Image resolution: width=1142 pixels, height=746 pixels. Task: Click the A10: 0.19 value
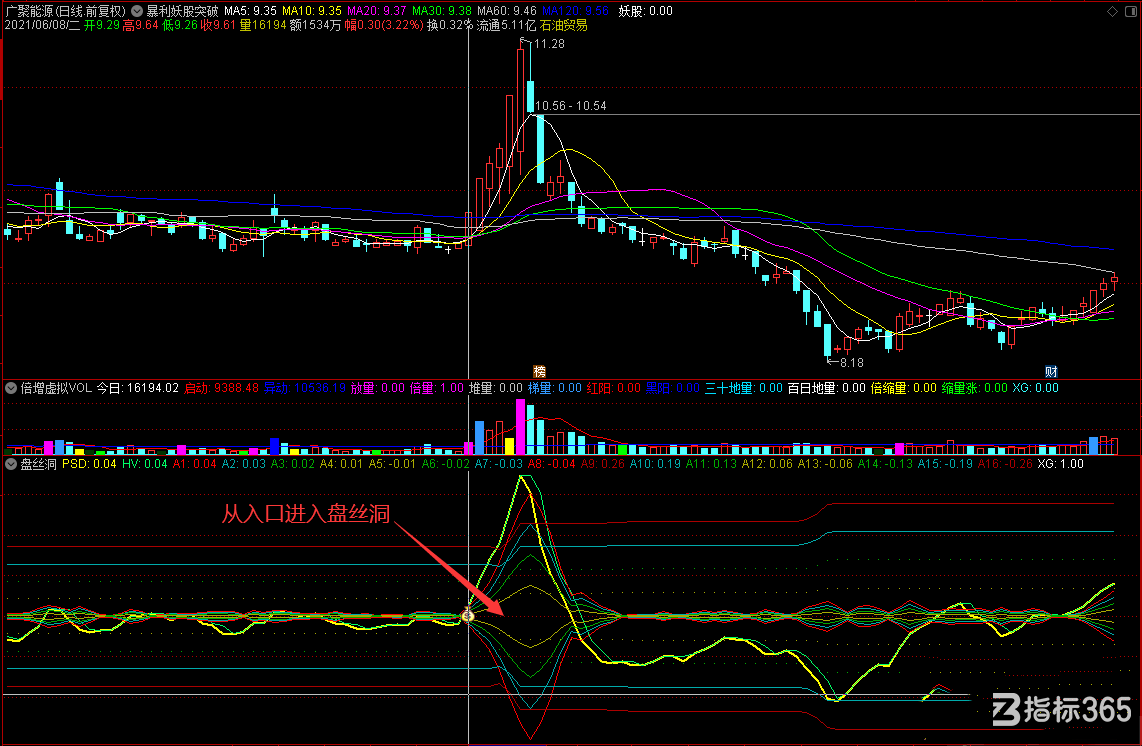tap(655, 464)
